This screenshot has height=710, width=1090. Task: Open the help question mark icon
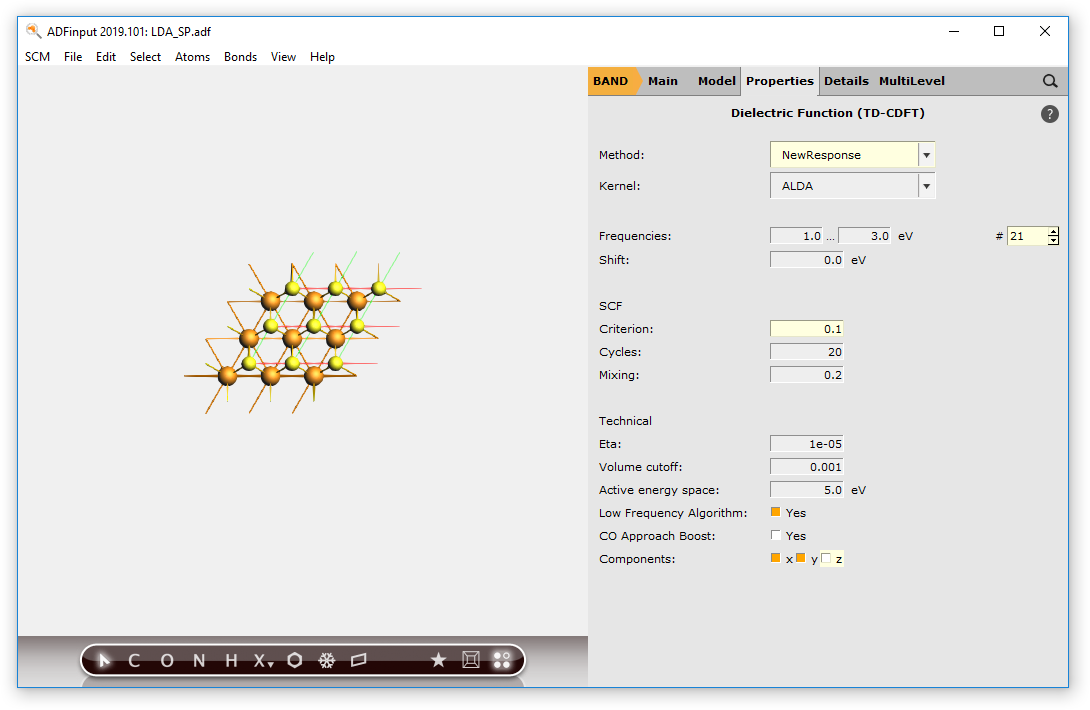click(1050, 114)
